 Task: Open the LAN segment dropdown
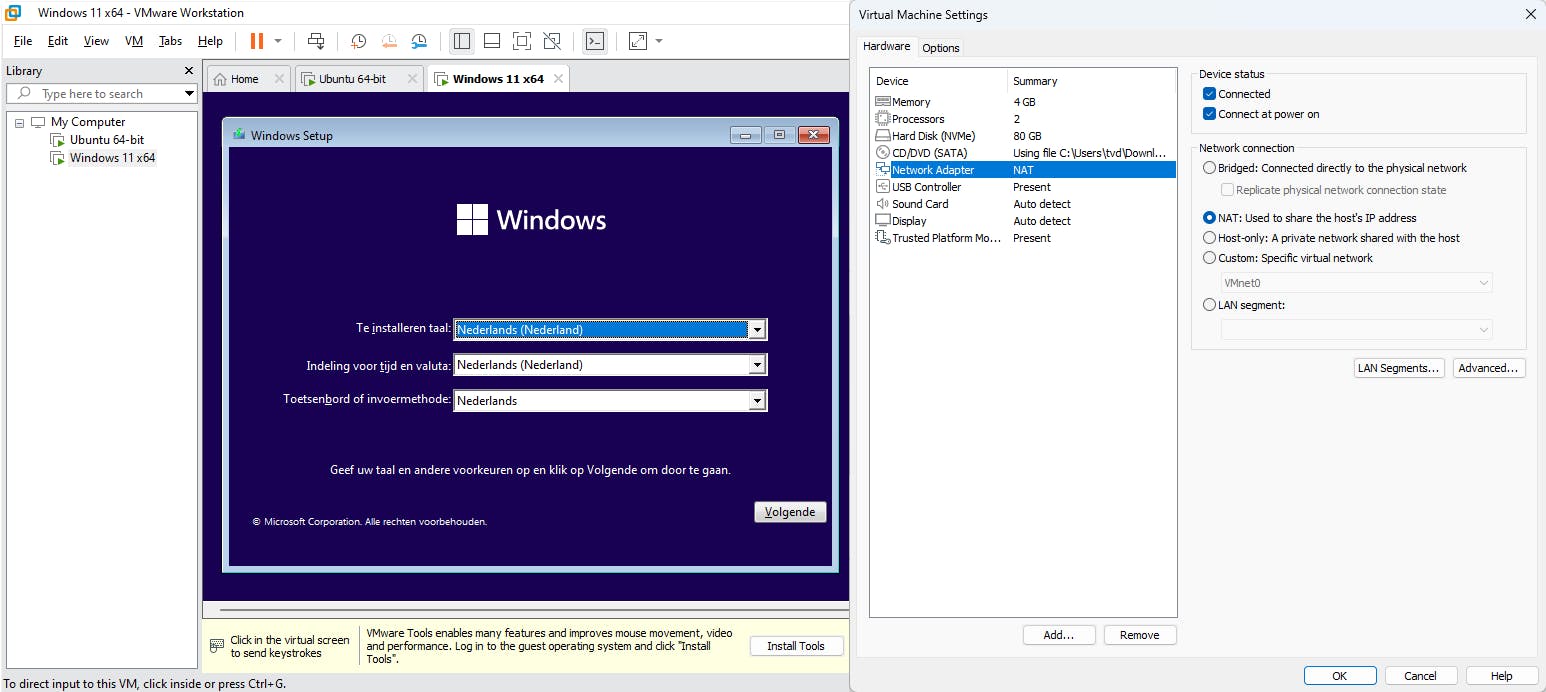click(x=1357, y=330)
